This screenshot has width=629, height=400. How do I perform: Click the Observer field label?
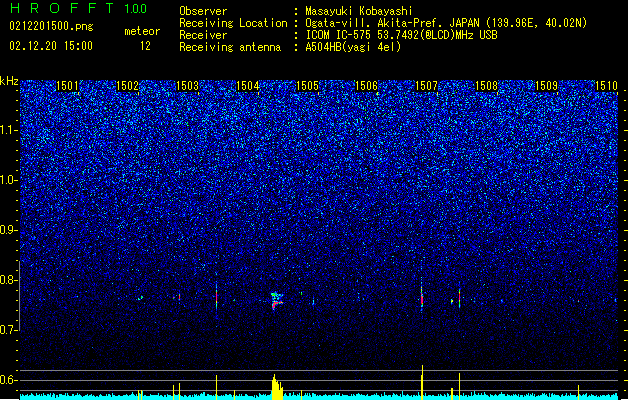(x=203, y=11)
